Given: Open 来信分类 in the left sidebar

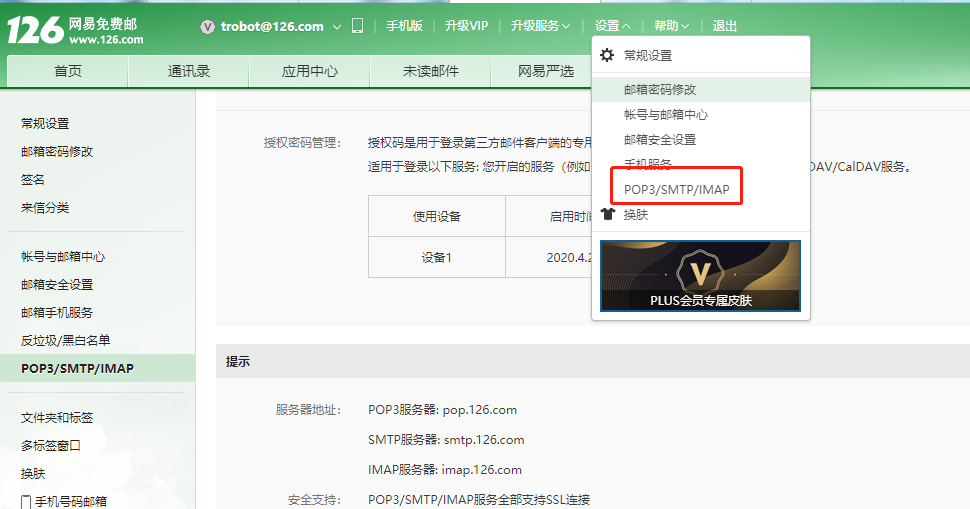Looking at the screenshot, I should point(45,208).
